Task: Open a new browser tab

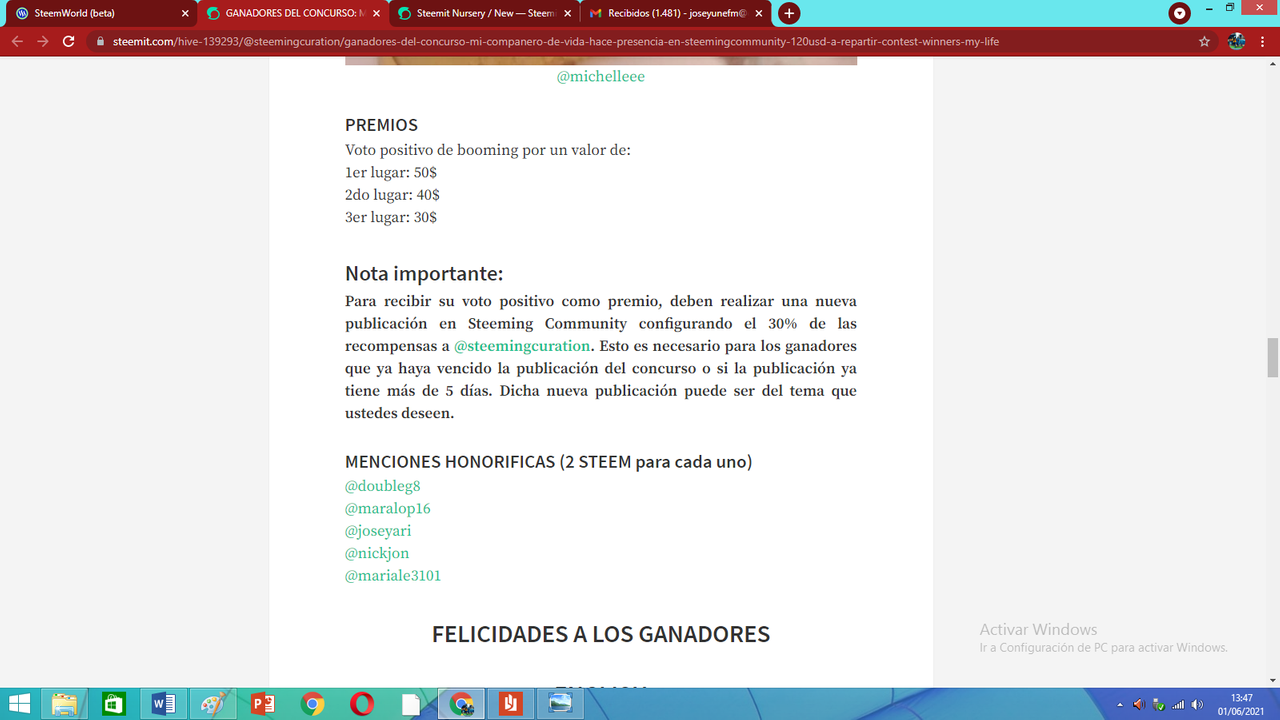Action: [x=789, y=14]
